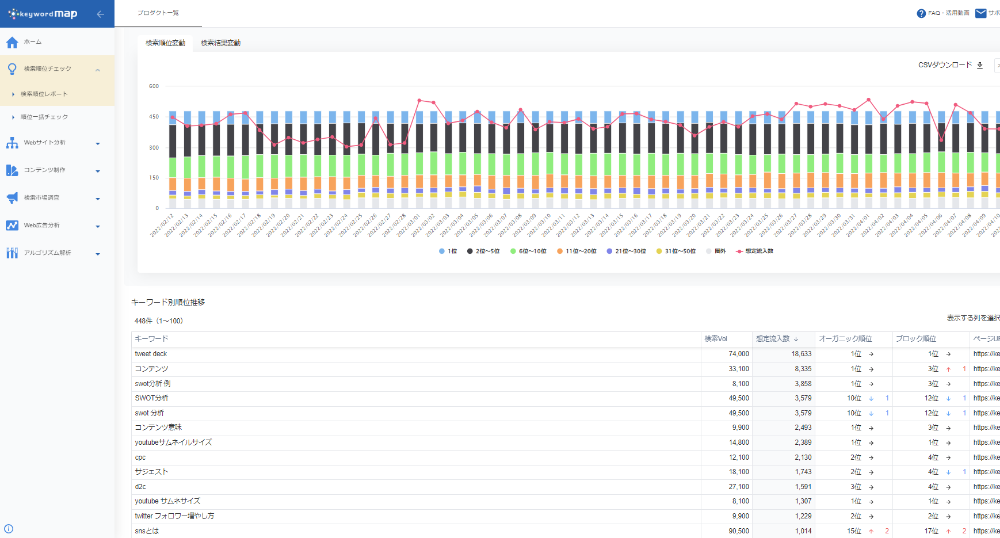
Task: Click the CSVダウンロード button
Action: pos(950,65)
